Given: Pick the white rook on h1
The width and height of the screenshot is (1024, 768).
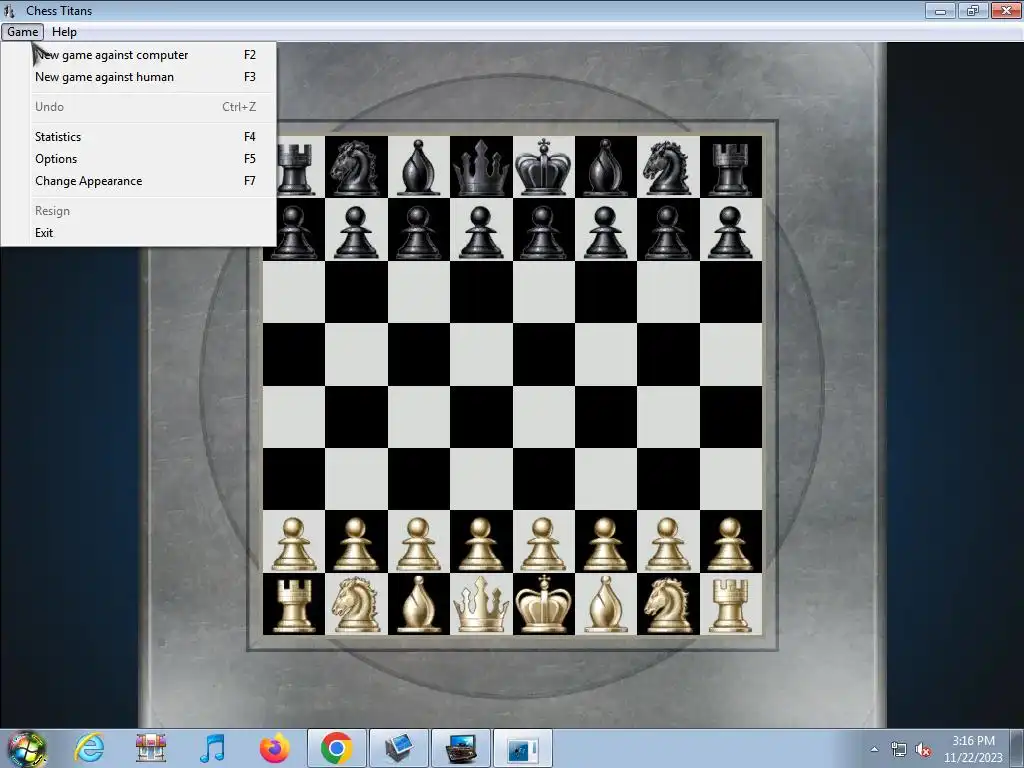Looking at the screenshot, I should pos(730,605).
